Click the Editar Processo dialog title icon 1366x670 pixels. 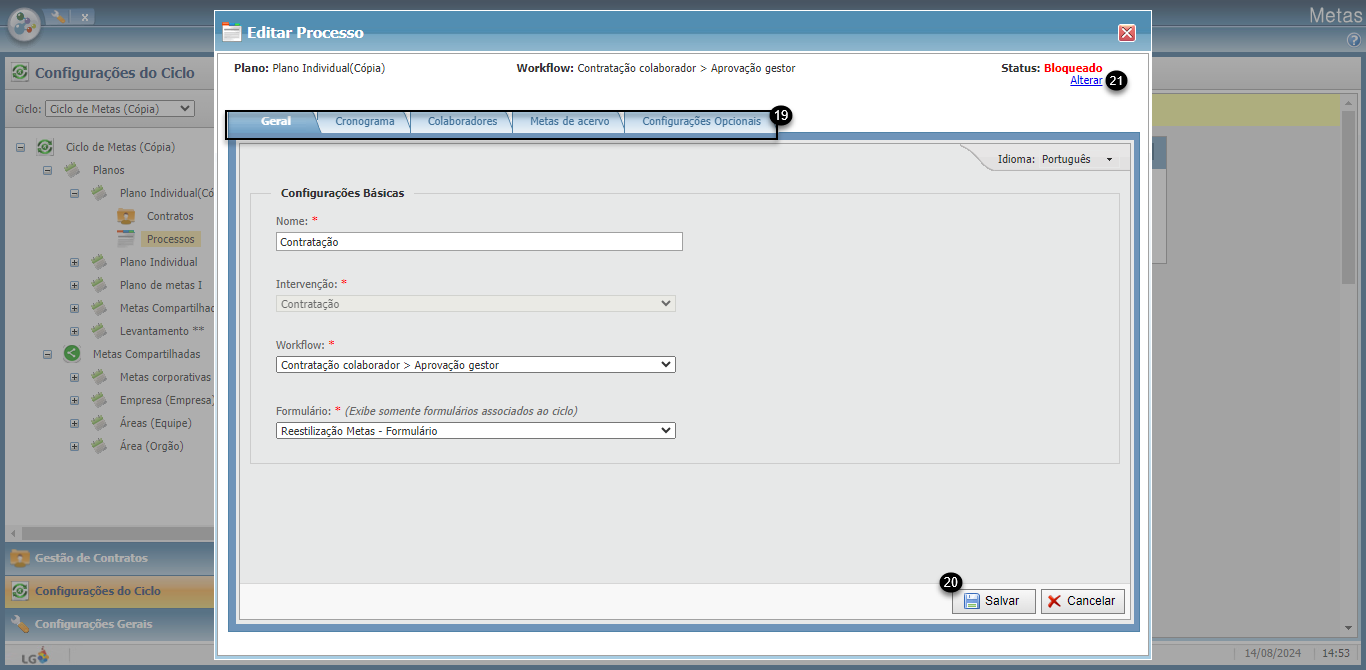coord(232,32)
